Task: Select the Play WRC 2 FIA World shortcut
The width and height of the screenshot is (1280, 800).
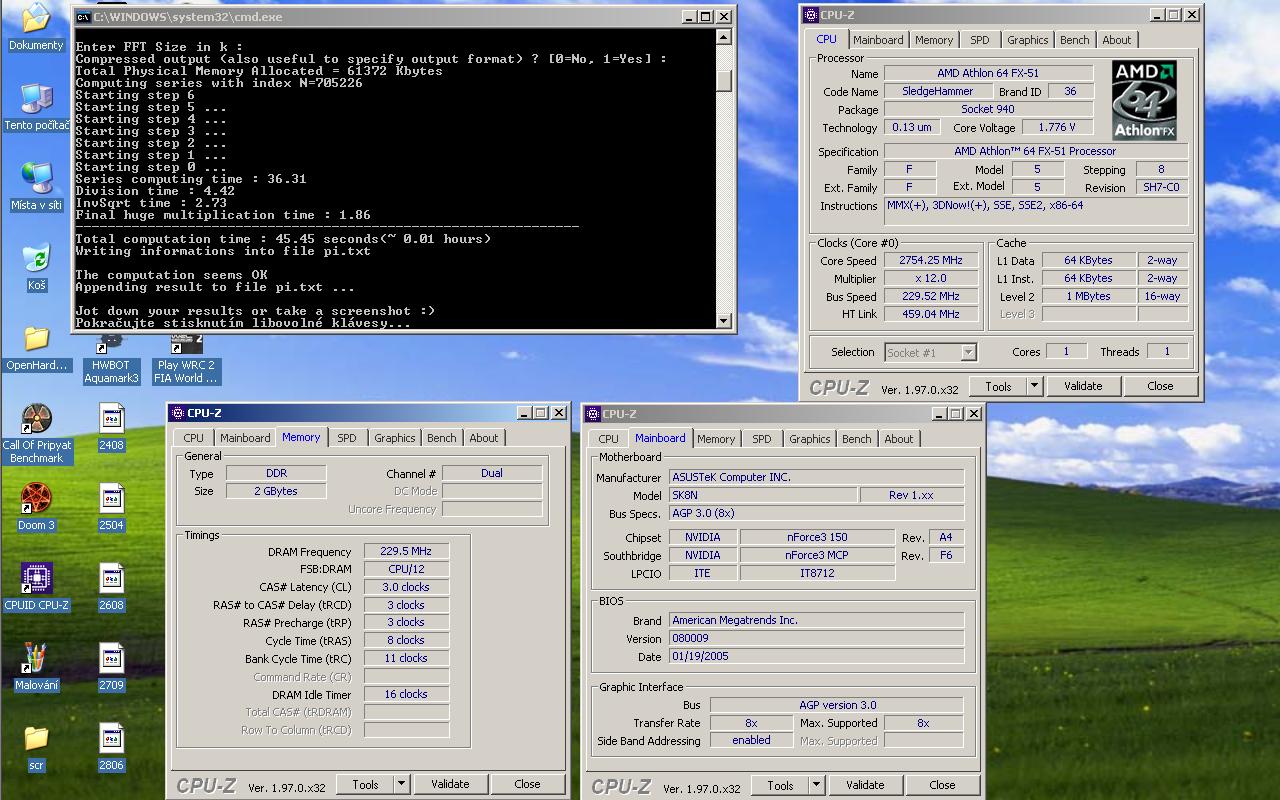Action: (x=186, y=344)
